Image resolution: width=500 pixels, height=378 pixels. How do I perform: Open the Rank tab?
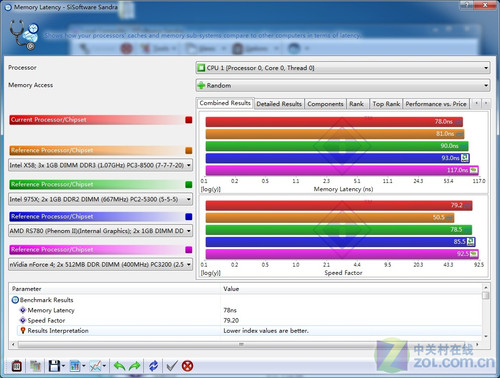357,104
